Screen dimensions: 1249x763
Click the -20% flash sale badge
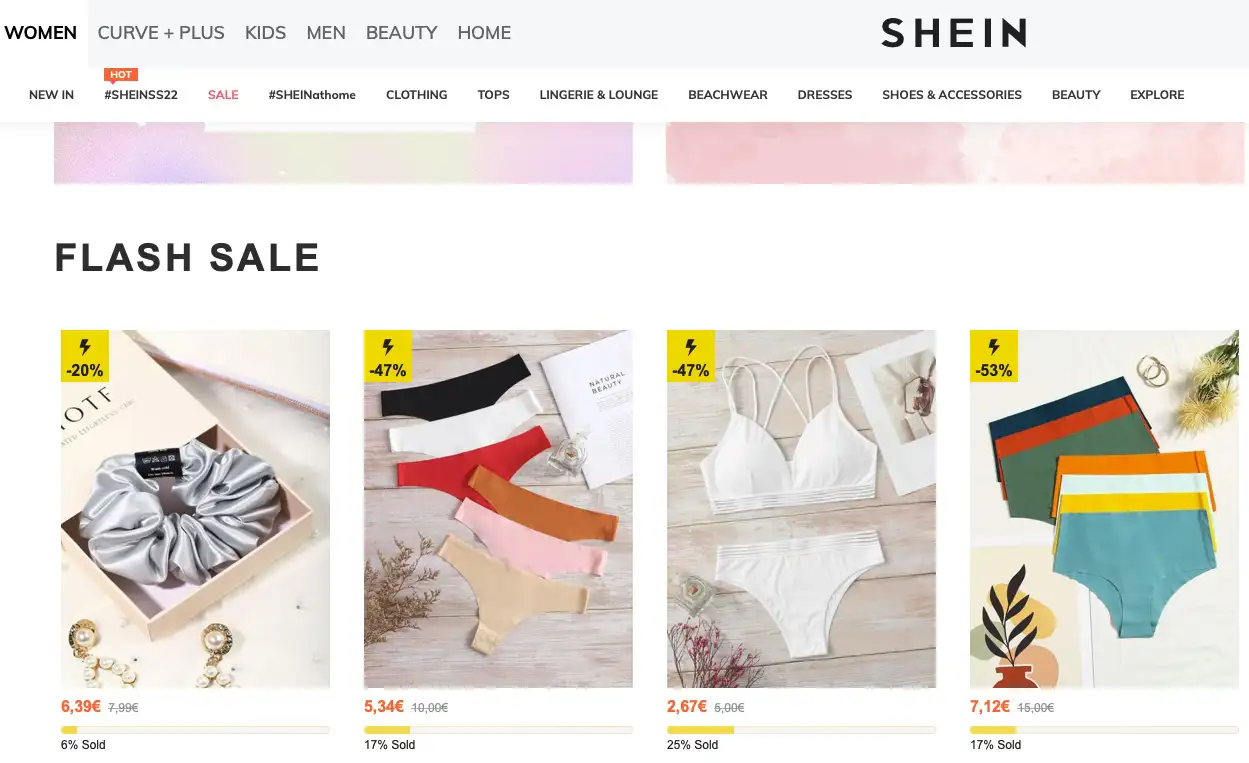[x=85, y=356]
